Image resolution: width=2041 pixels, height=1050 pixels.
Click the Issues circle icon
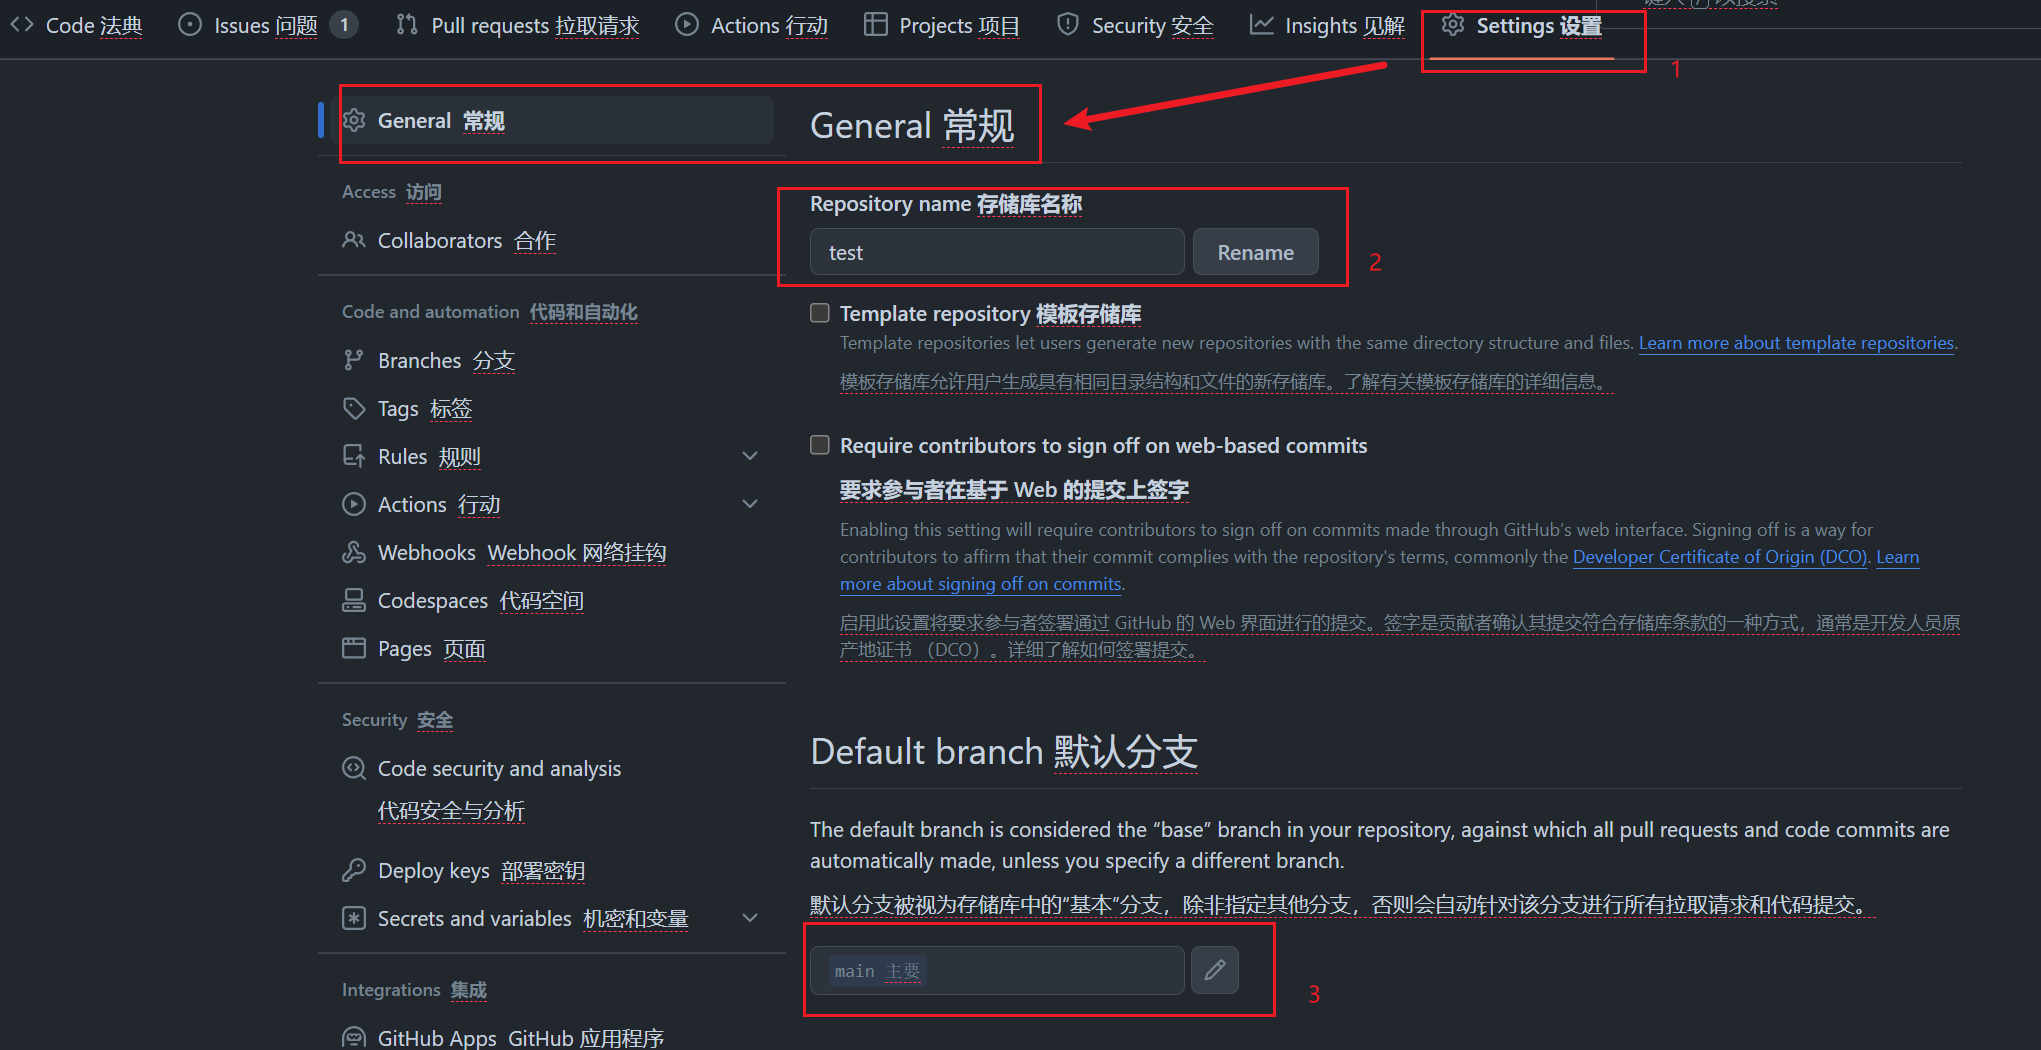point(190,25)
